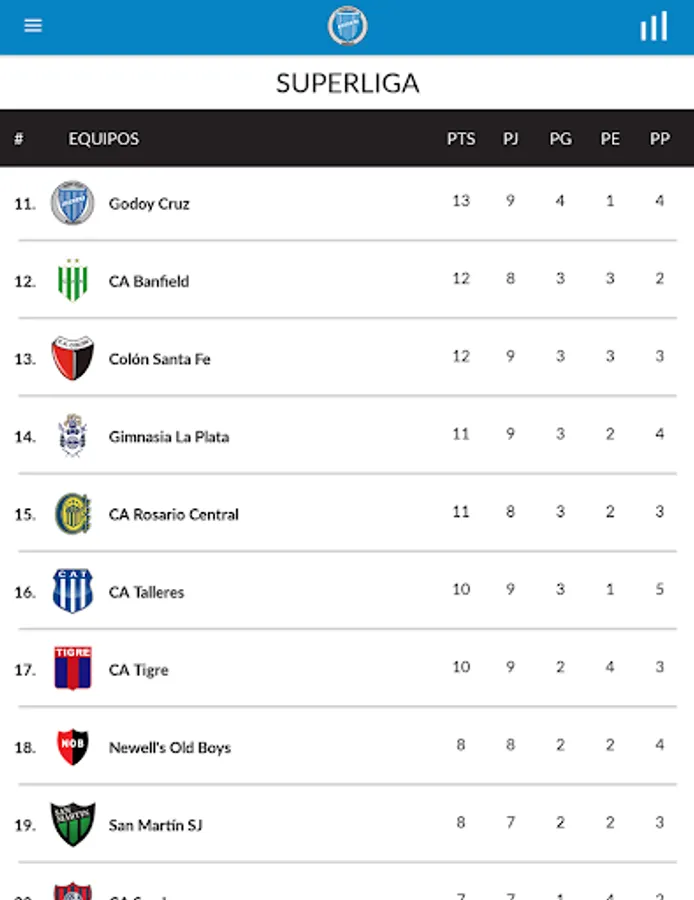
Task: Select the EQUIPOS column header
Action: pos(102,139)
